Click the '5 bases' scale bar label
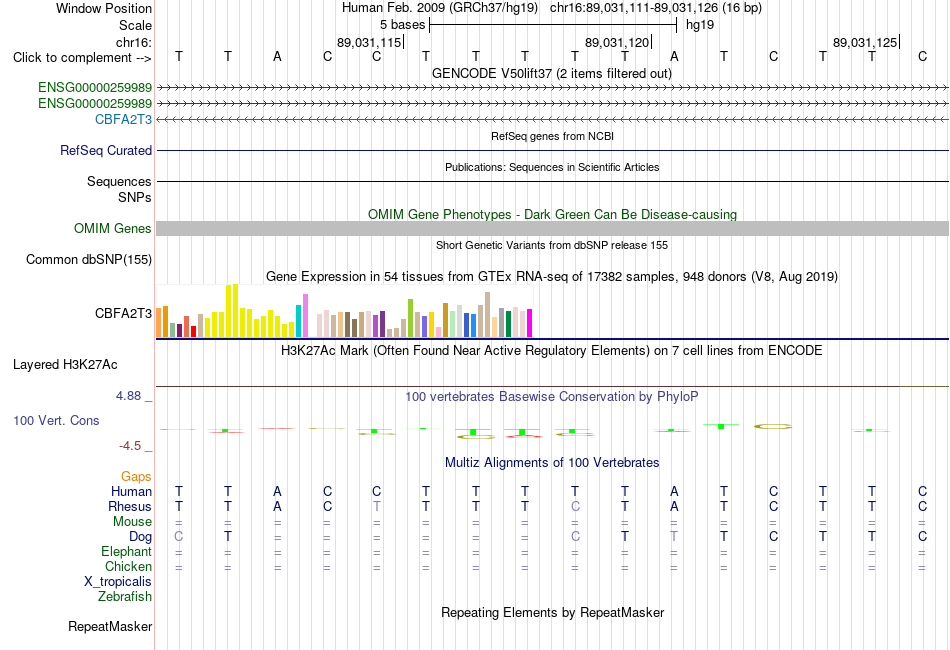Viewport: 950px width, 650px height. (x=402, y=25)
